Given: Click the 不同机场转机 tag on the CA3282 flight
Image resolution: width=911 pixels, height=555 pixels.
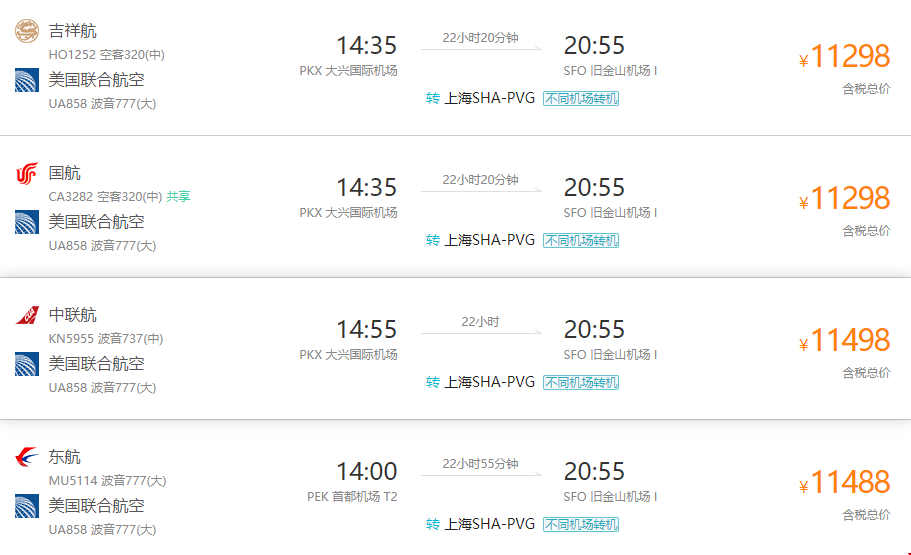Looking at the screenshot, I should click(581, 241).
